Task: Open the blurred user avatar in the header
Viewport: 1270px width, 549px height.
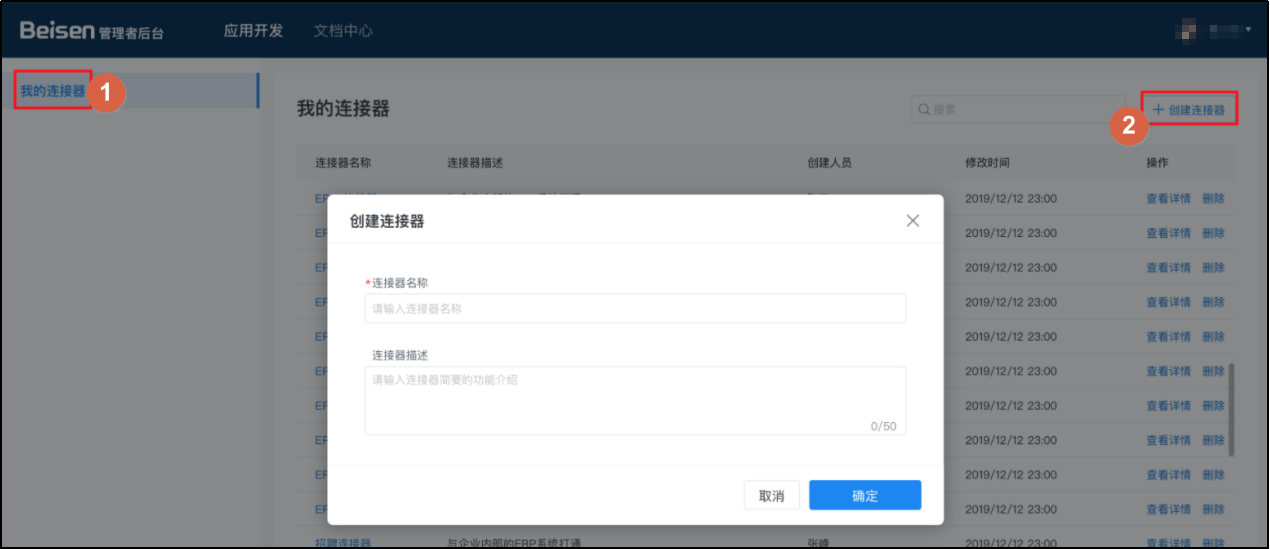Action: (x=1185, y=31)
